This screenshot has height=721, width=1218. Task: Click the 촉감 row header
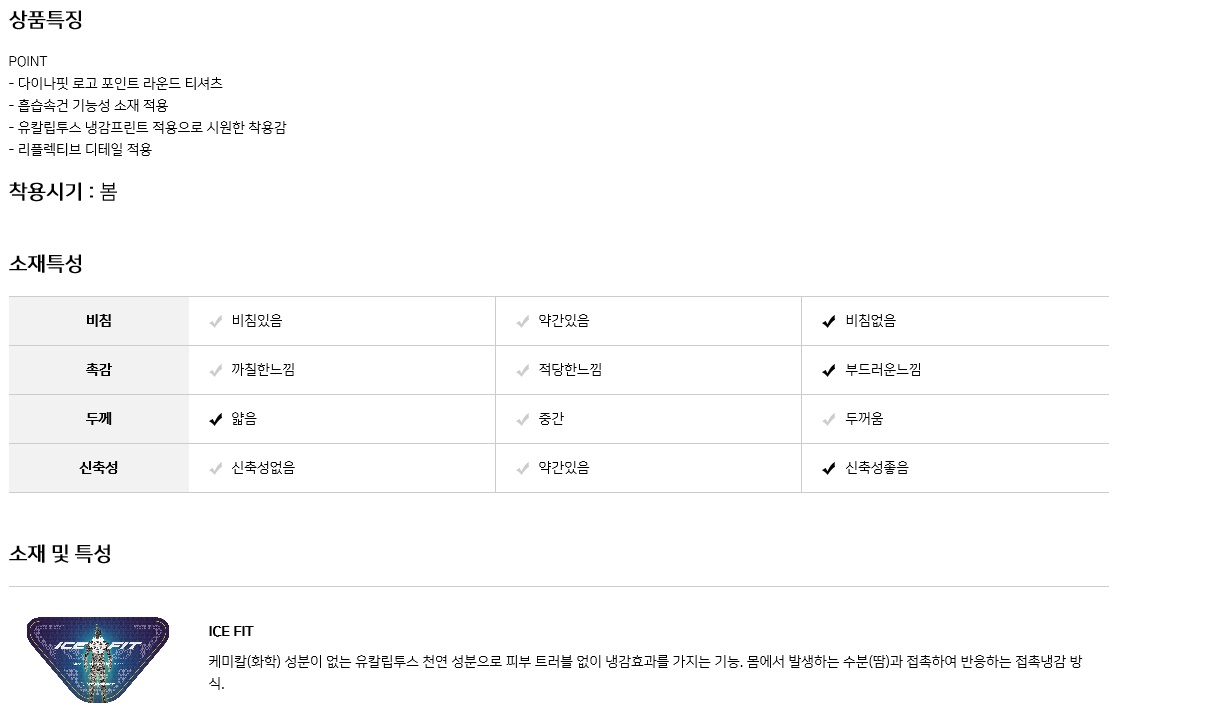(99, 370)
